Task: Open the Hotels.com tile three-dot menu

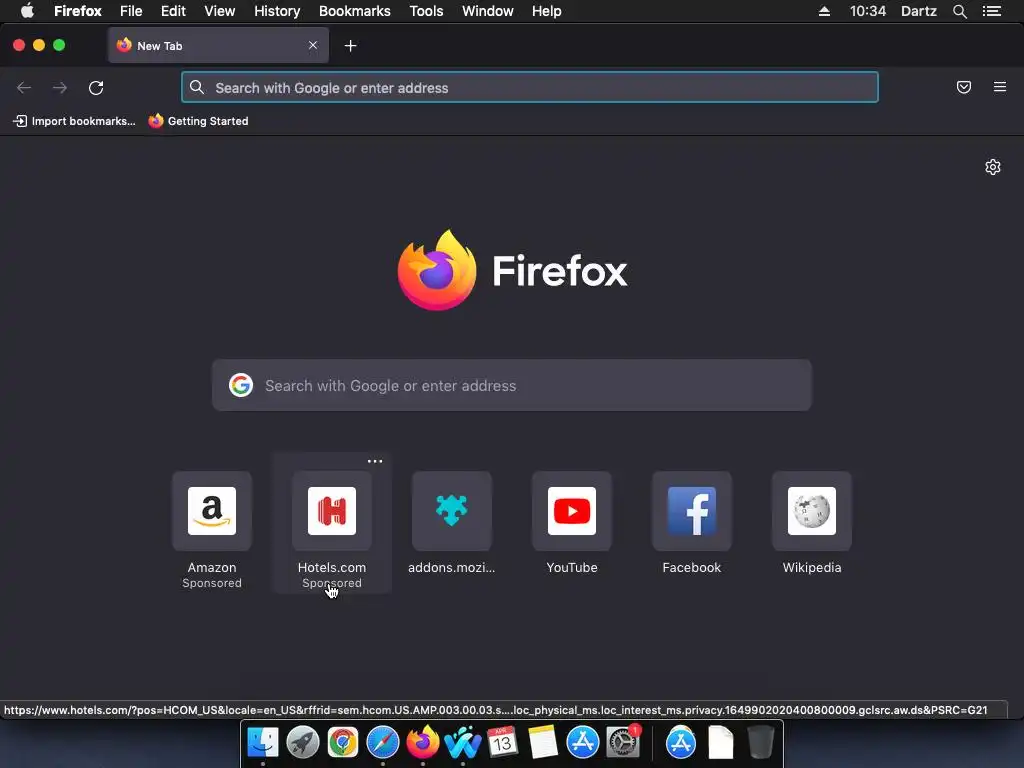Action: 375,461
